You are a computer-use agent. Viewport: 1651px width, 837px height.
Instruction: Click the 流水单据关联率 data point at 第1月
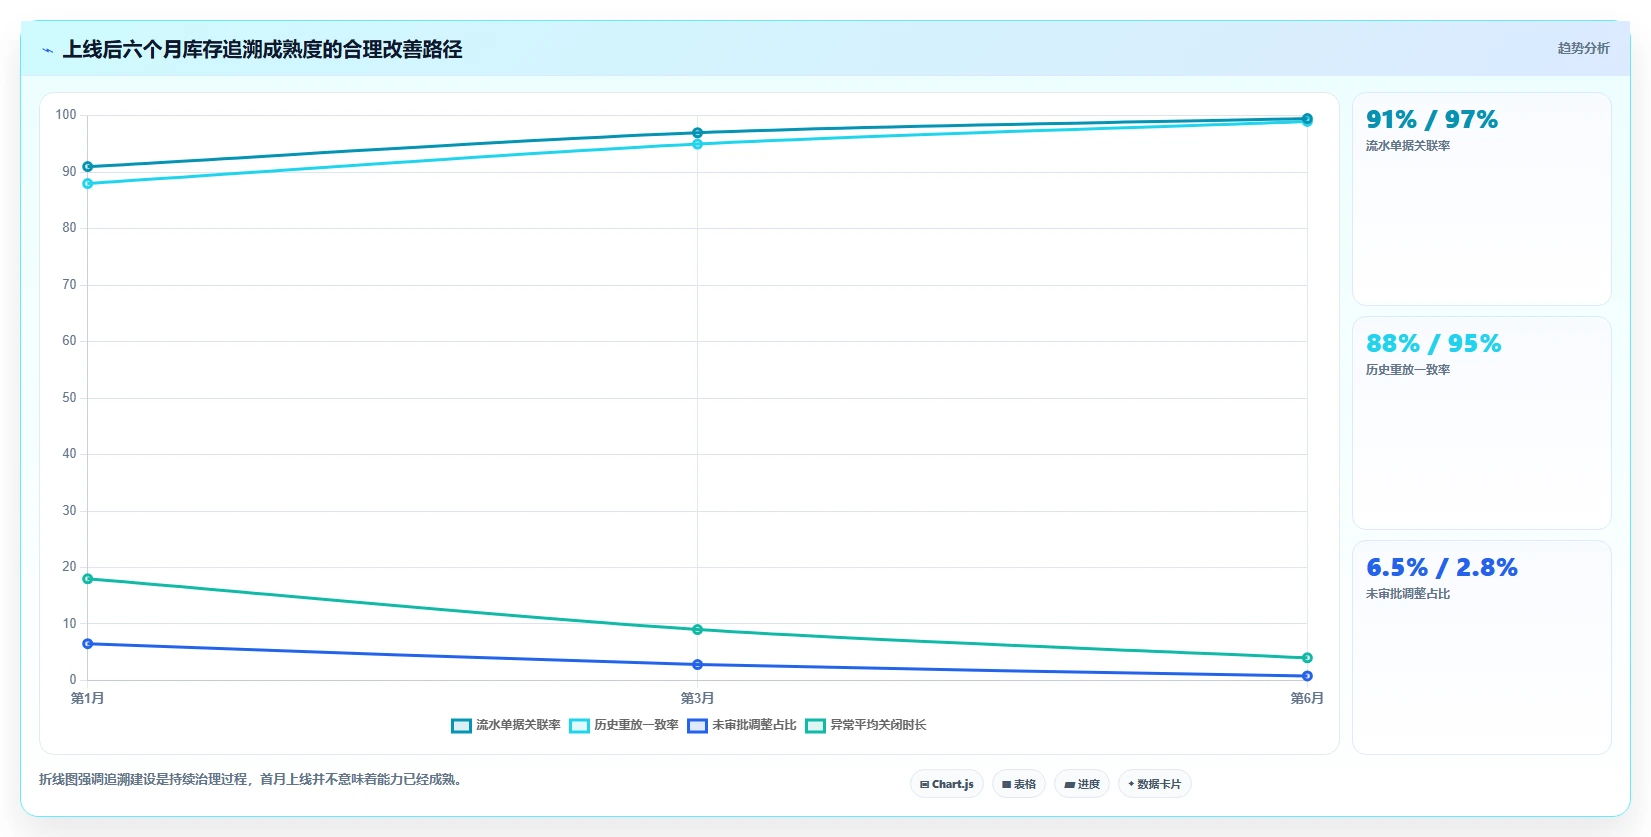pyautogui.click(x=88, y=167)
